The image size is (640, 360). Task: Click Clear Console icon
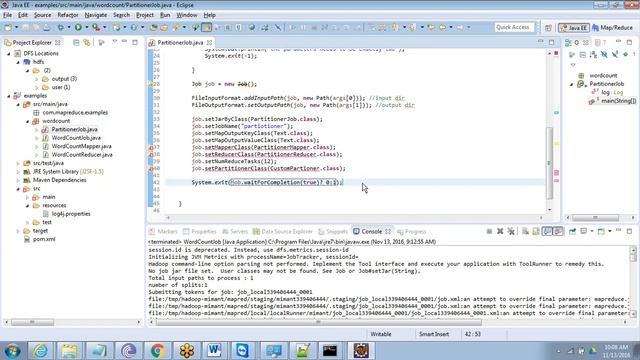[525, 231]
